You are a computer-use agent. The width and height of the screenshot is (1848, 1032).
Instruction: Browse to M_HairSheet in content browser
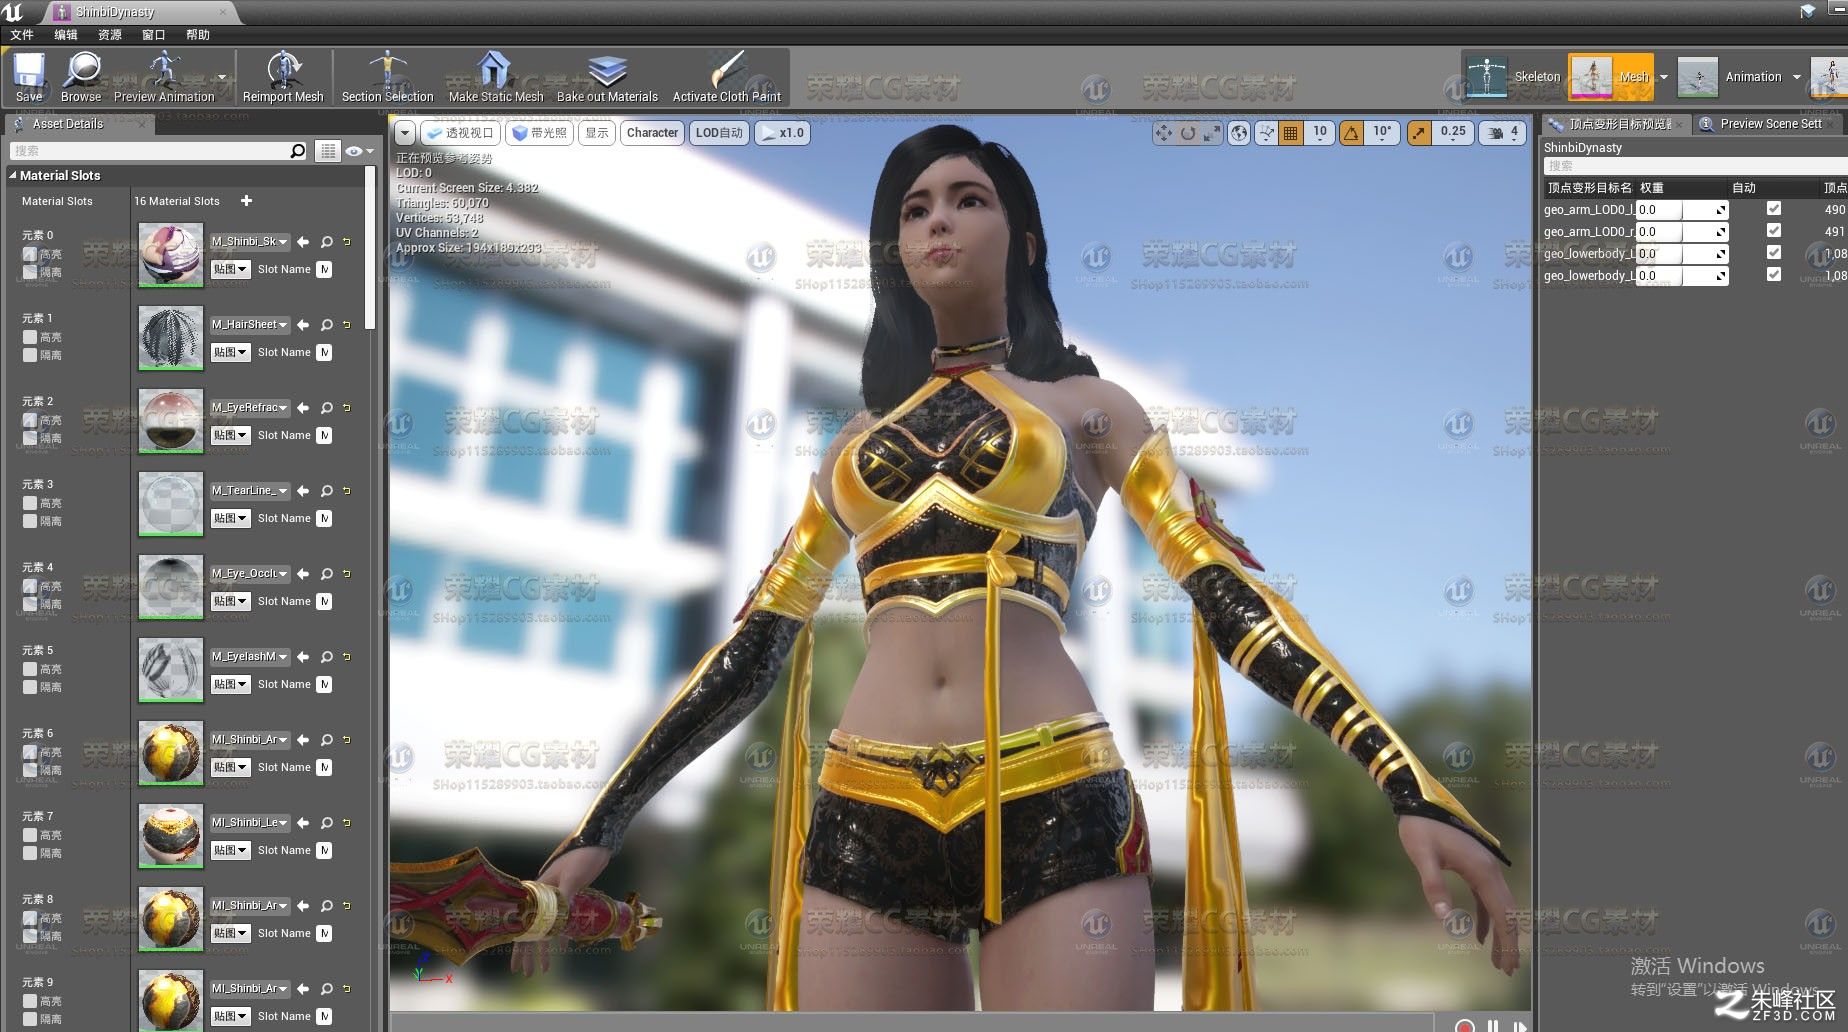click(327, 325)
